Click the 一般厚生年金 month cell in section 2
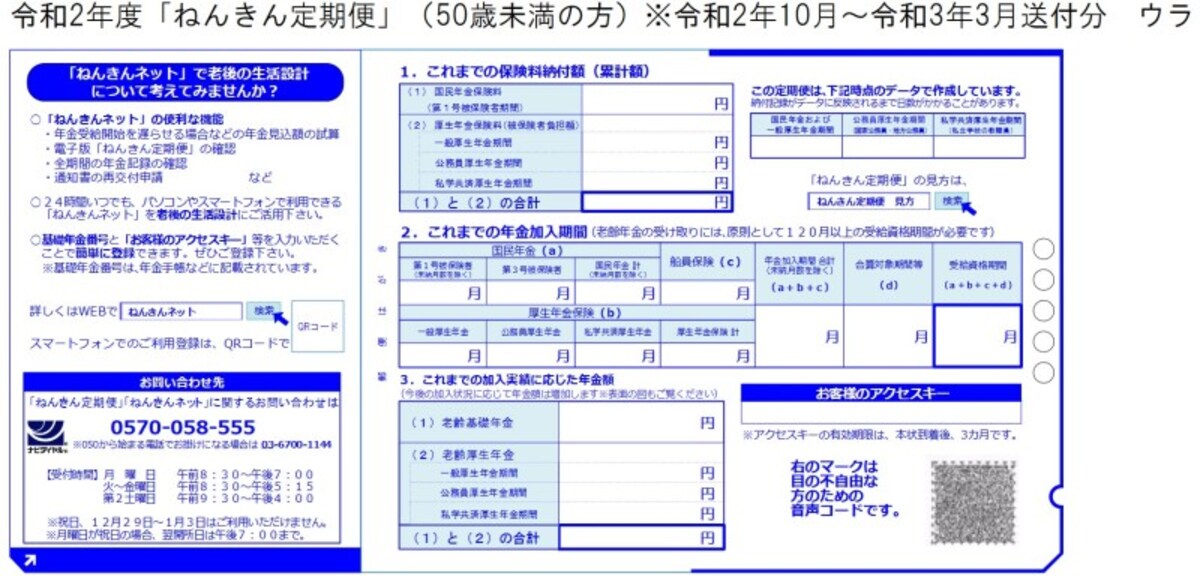 [443, 355]
